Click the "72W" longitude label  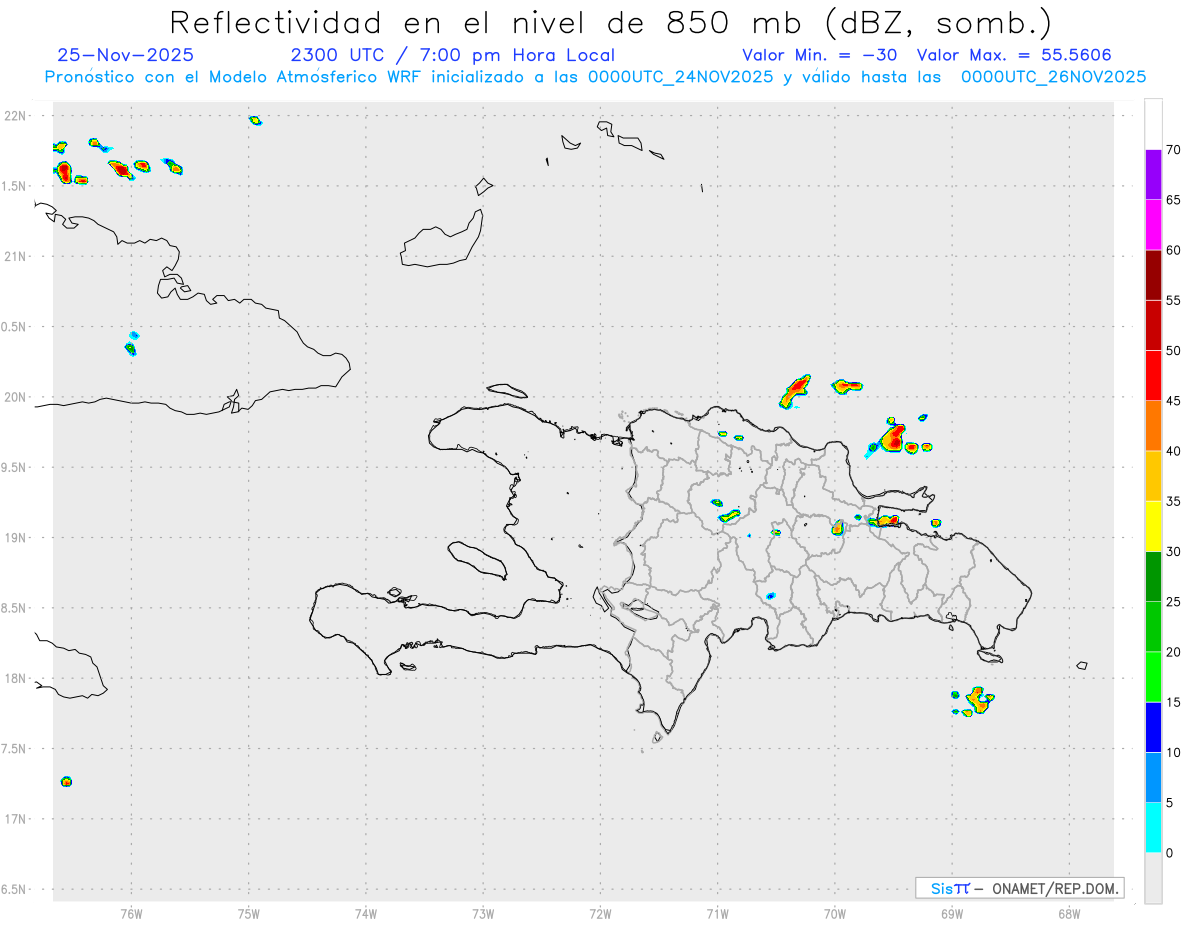point(600,913)
